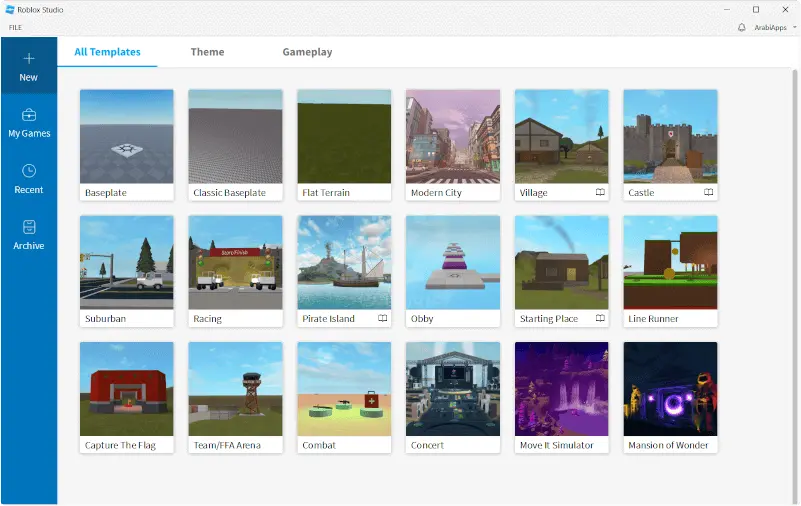
Task: Select the Baseplate template thumbnail
Action: tap(126, 137)
